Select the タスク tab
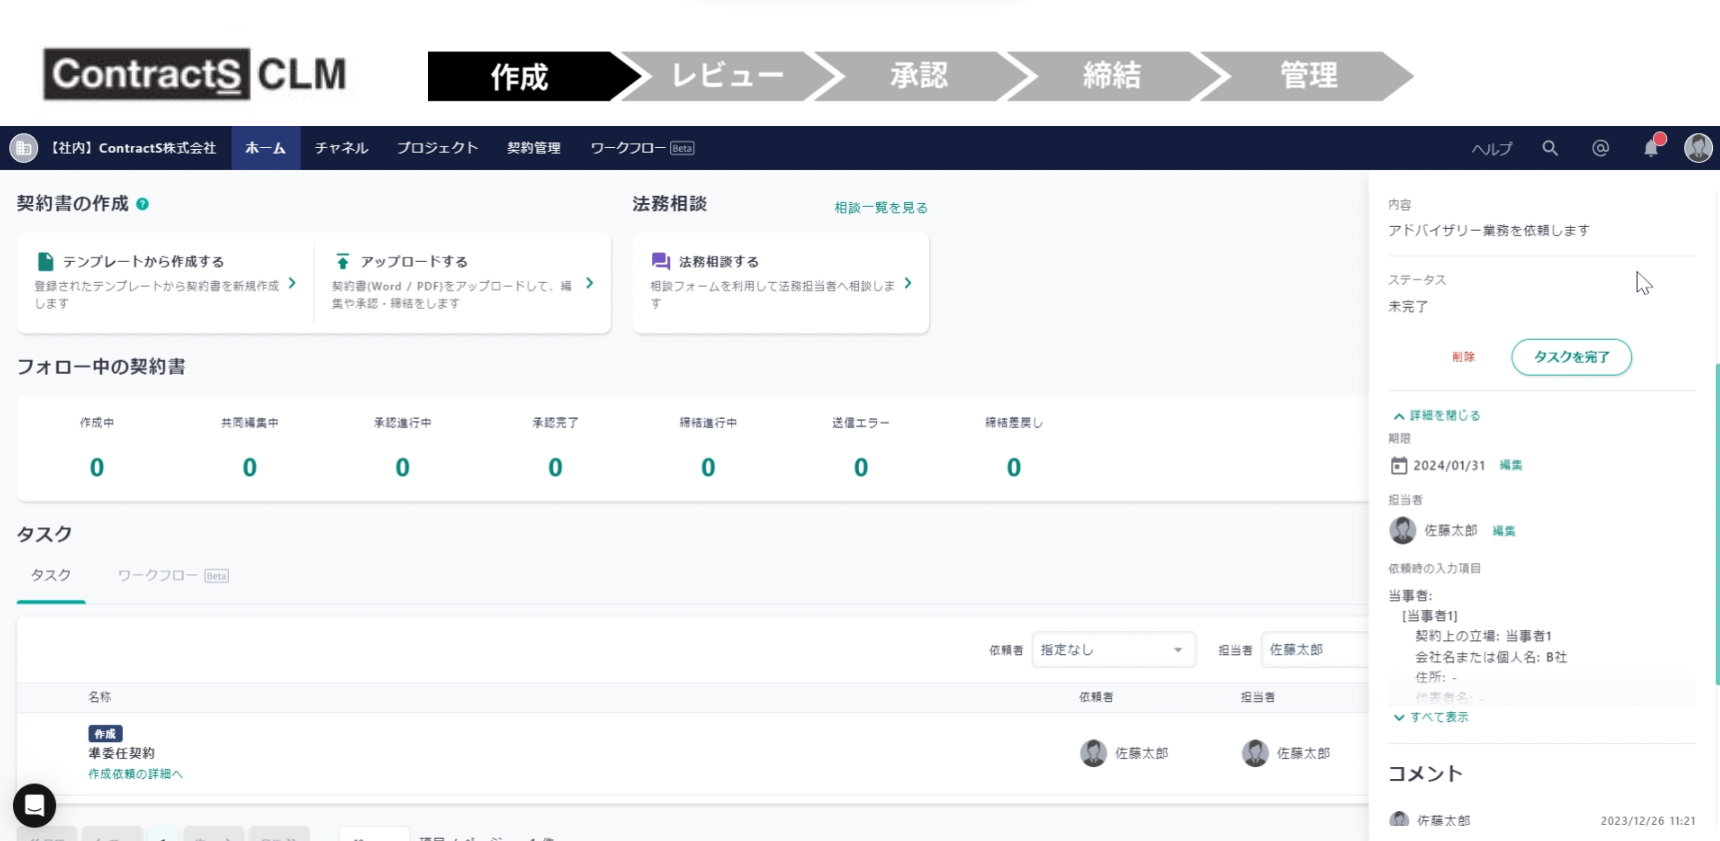Image resolution: width=1720 pixels, height=841 pixels. (51, 576)
